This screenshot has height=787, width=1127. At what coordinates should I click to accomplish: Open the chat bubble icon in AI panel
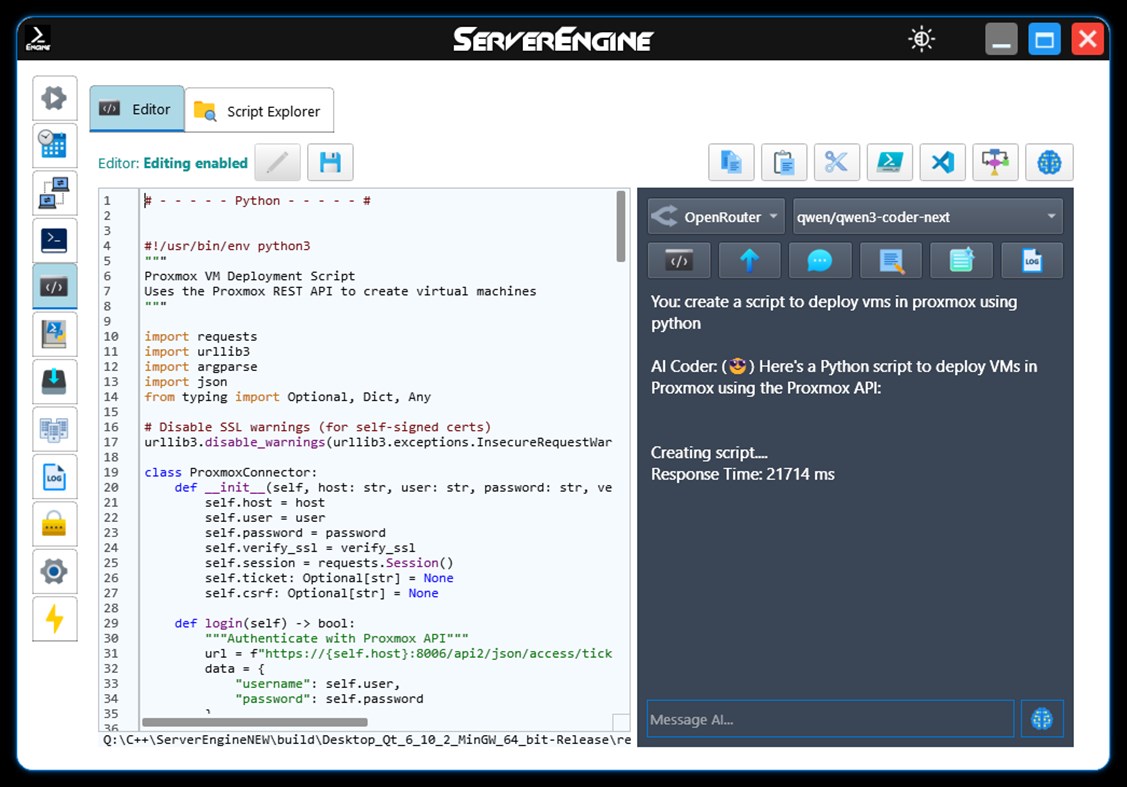pos(820,260)
